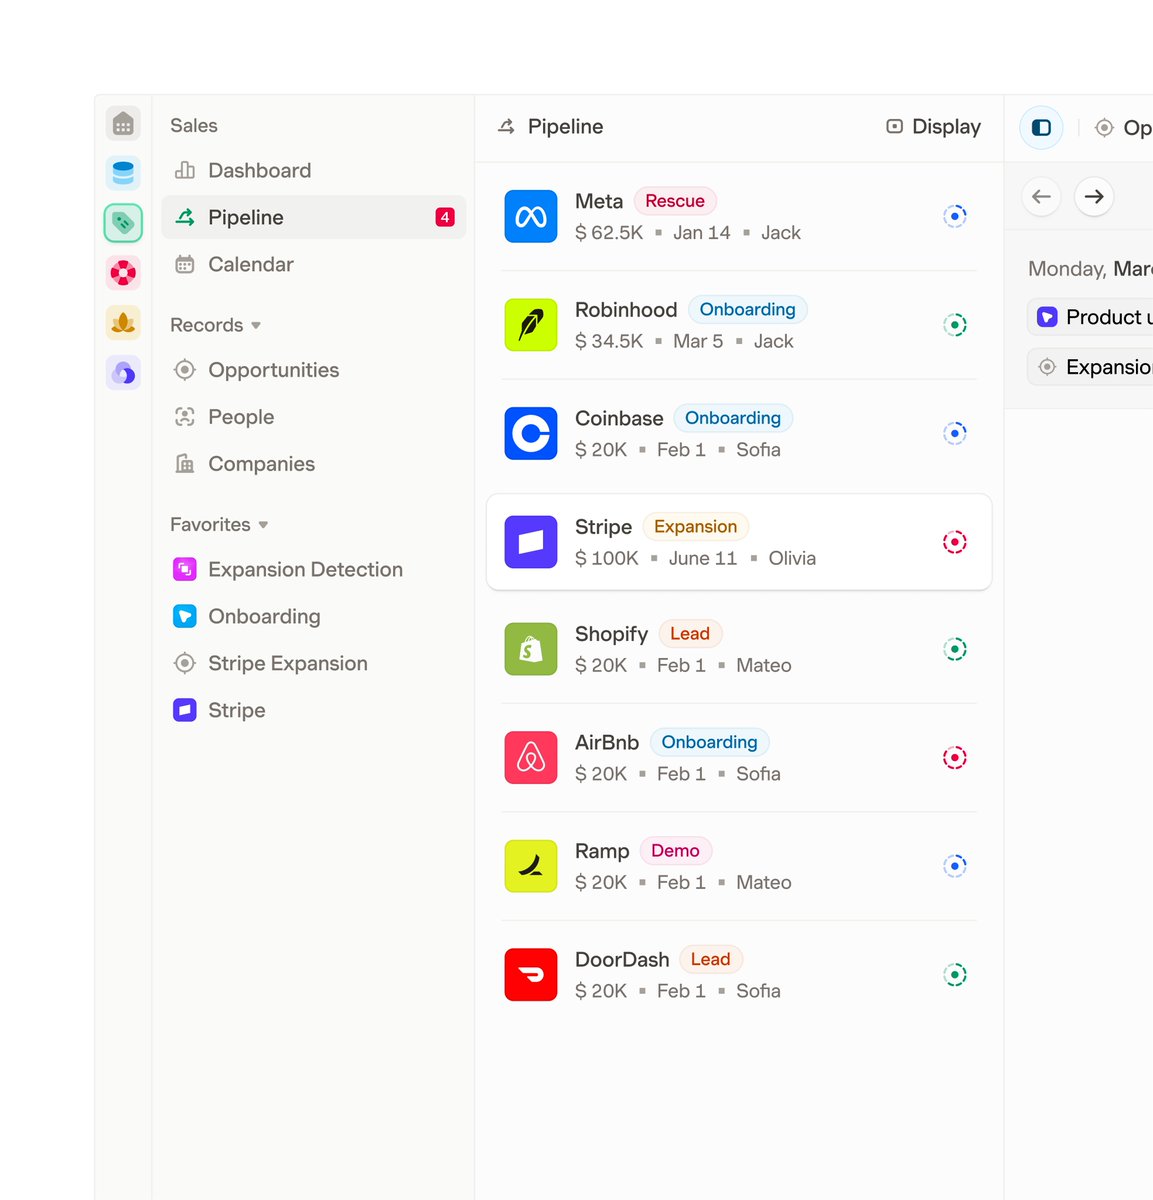1153x1200 pixels.
Task: Open the red lifebuoy support workspace icon
Action: 123,272
